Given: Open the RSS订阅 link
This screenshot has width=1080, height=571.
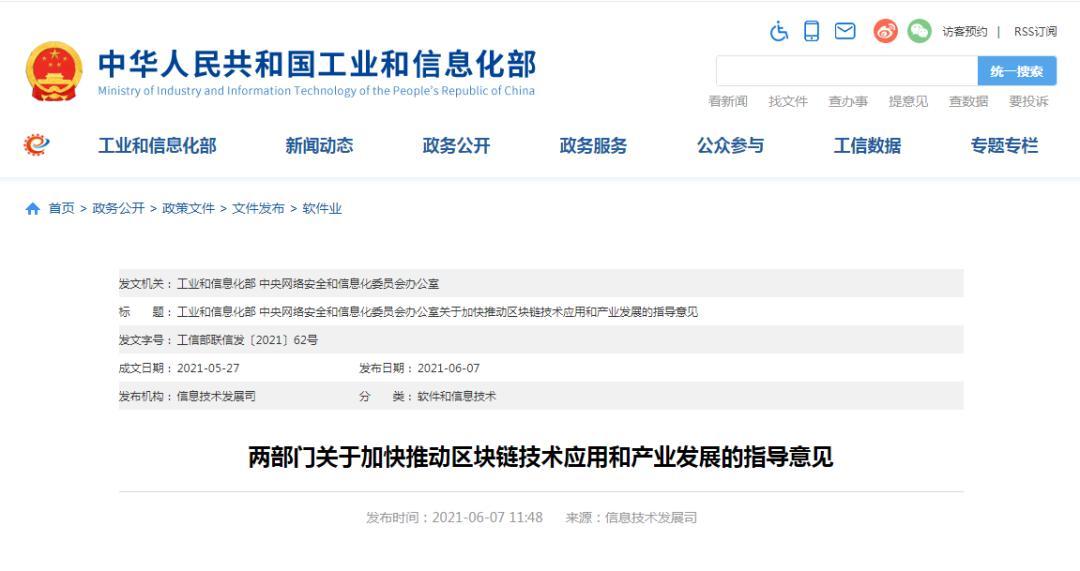Looking at the screenshot, I should 1035,32.
